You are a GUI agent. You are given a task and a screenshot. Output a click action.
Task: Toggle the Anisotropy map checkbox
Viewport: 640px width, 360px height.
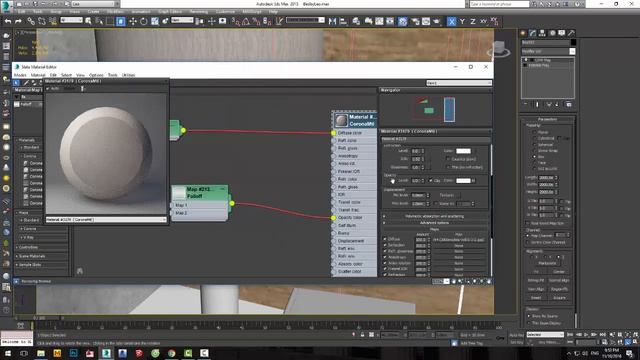point(385,257)
